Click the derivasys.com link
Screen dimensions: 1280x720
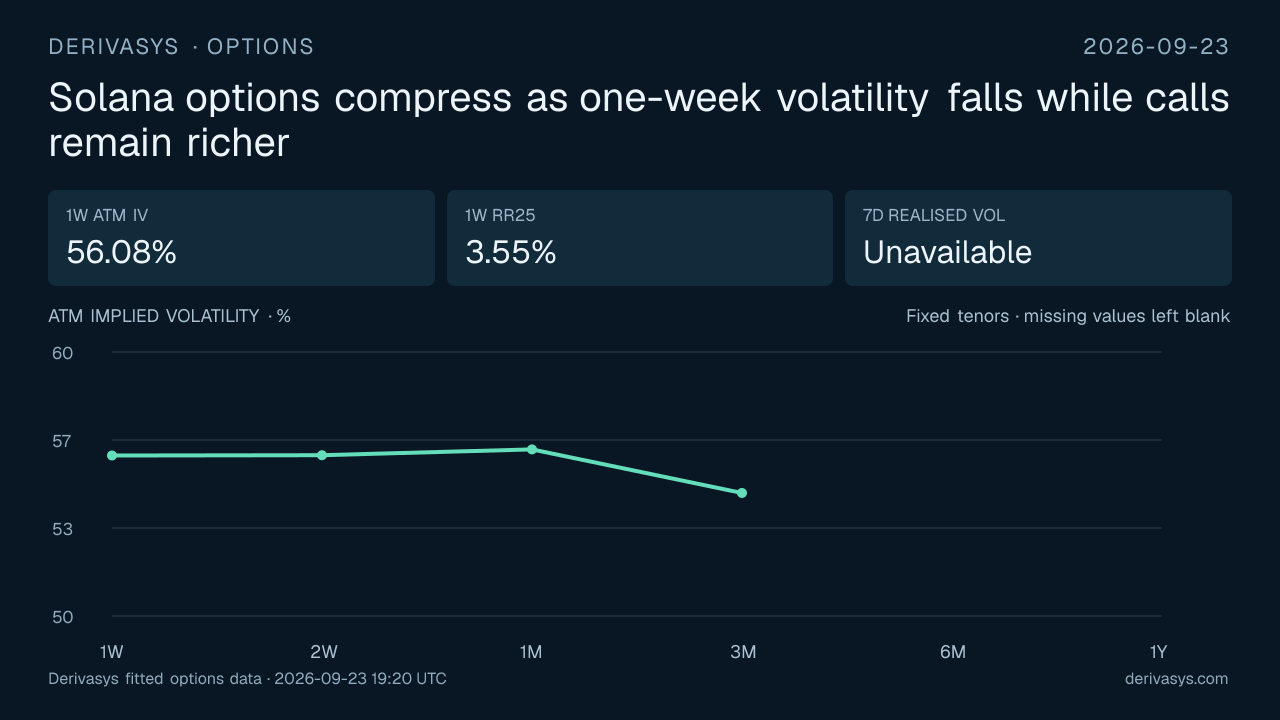tap(1176, 679)
